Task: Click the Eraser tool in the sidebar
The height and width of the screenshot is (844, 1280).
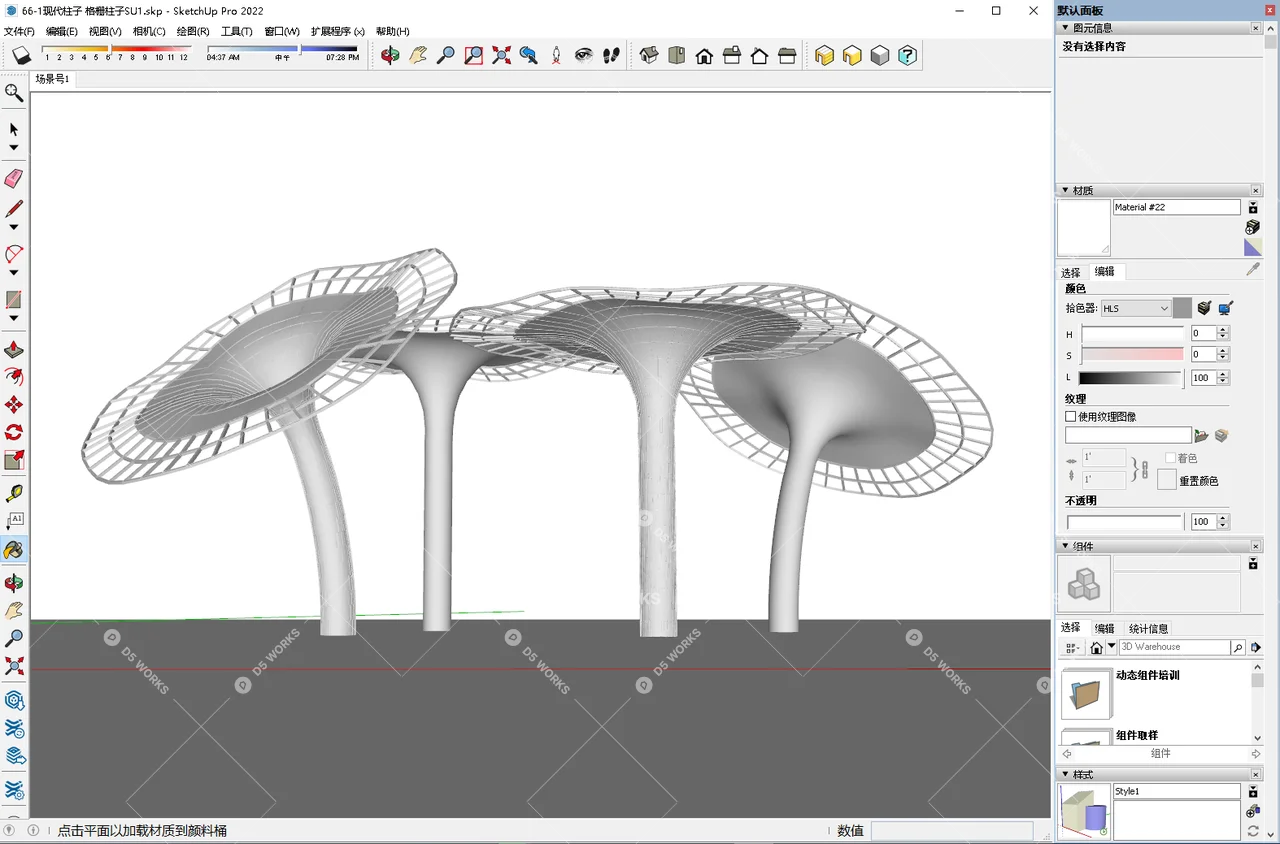Action: pyautogui.click(x=14, y=179)
